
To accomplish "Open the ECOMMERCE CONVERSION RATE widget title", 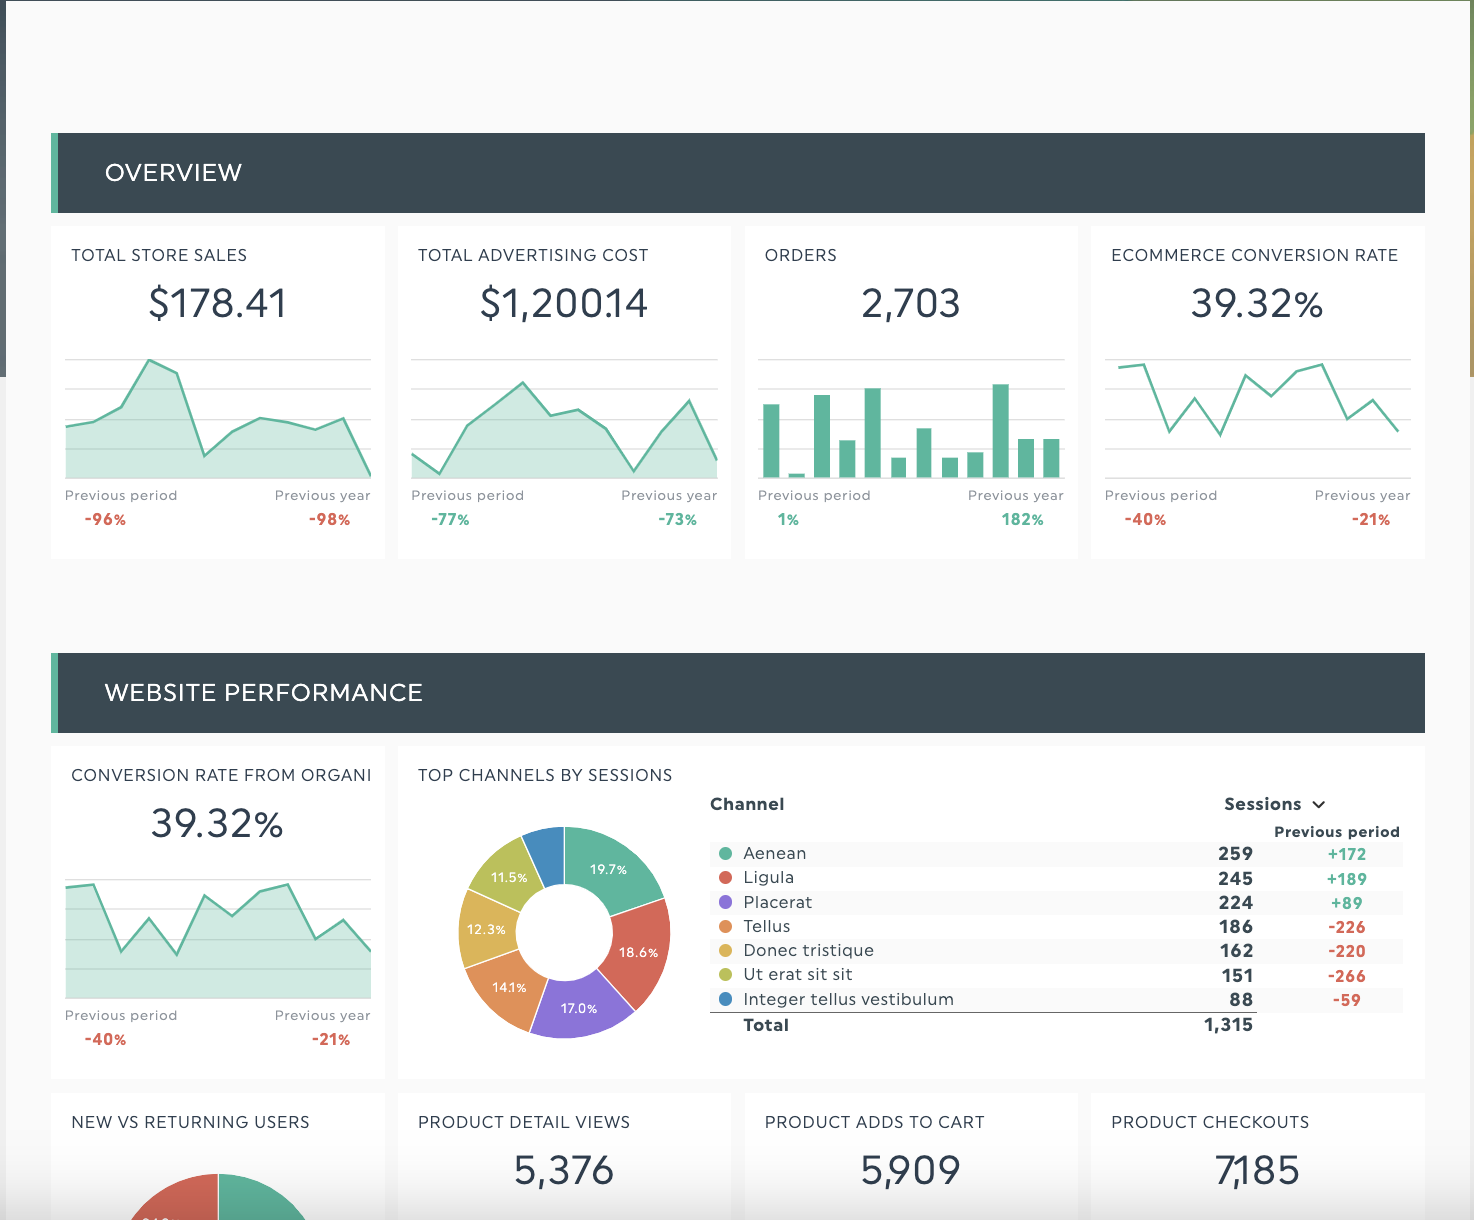I will [x=1255, y=255].
